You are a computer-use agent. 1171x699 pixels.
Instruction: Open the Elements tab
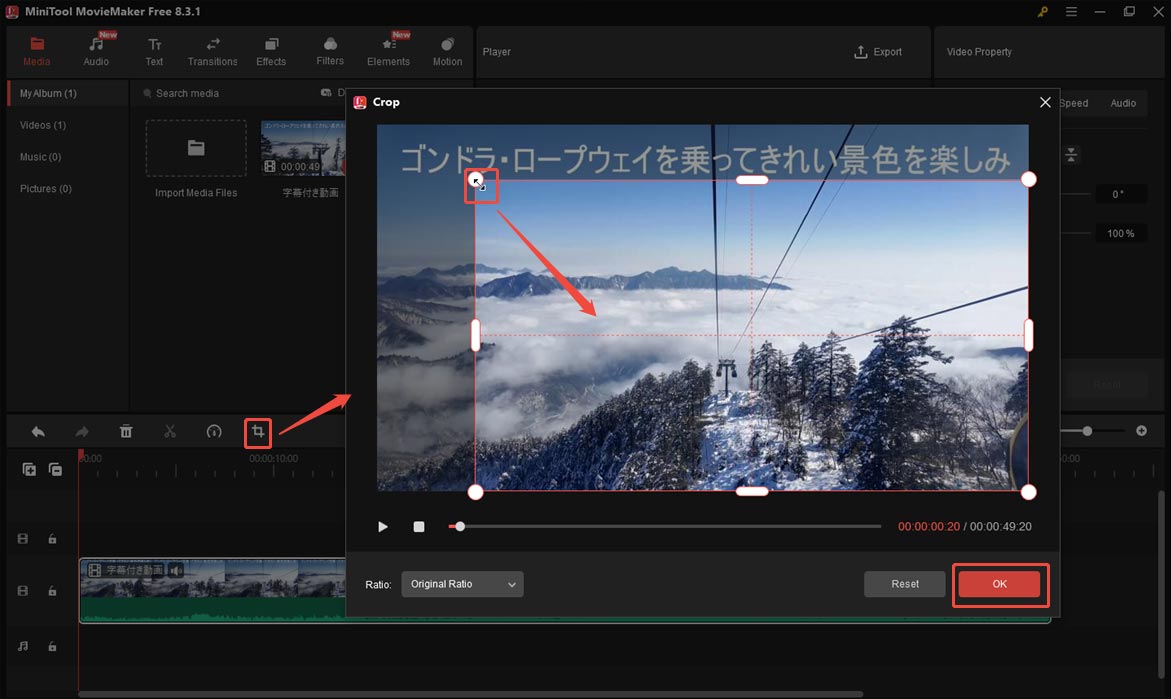coord(388,52)
